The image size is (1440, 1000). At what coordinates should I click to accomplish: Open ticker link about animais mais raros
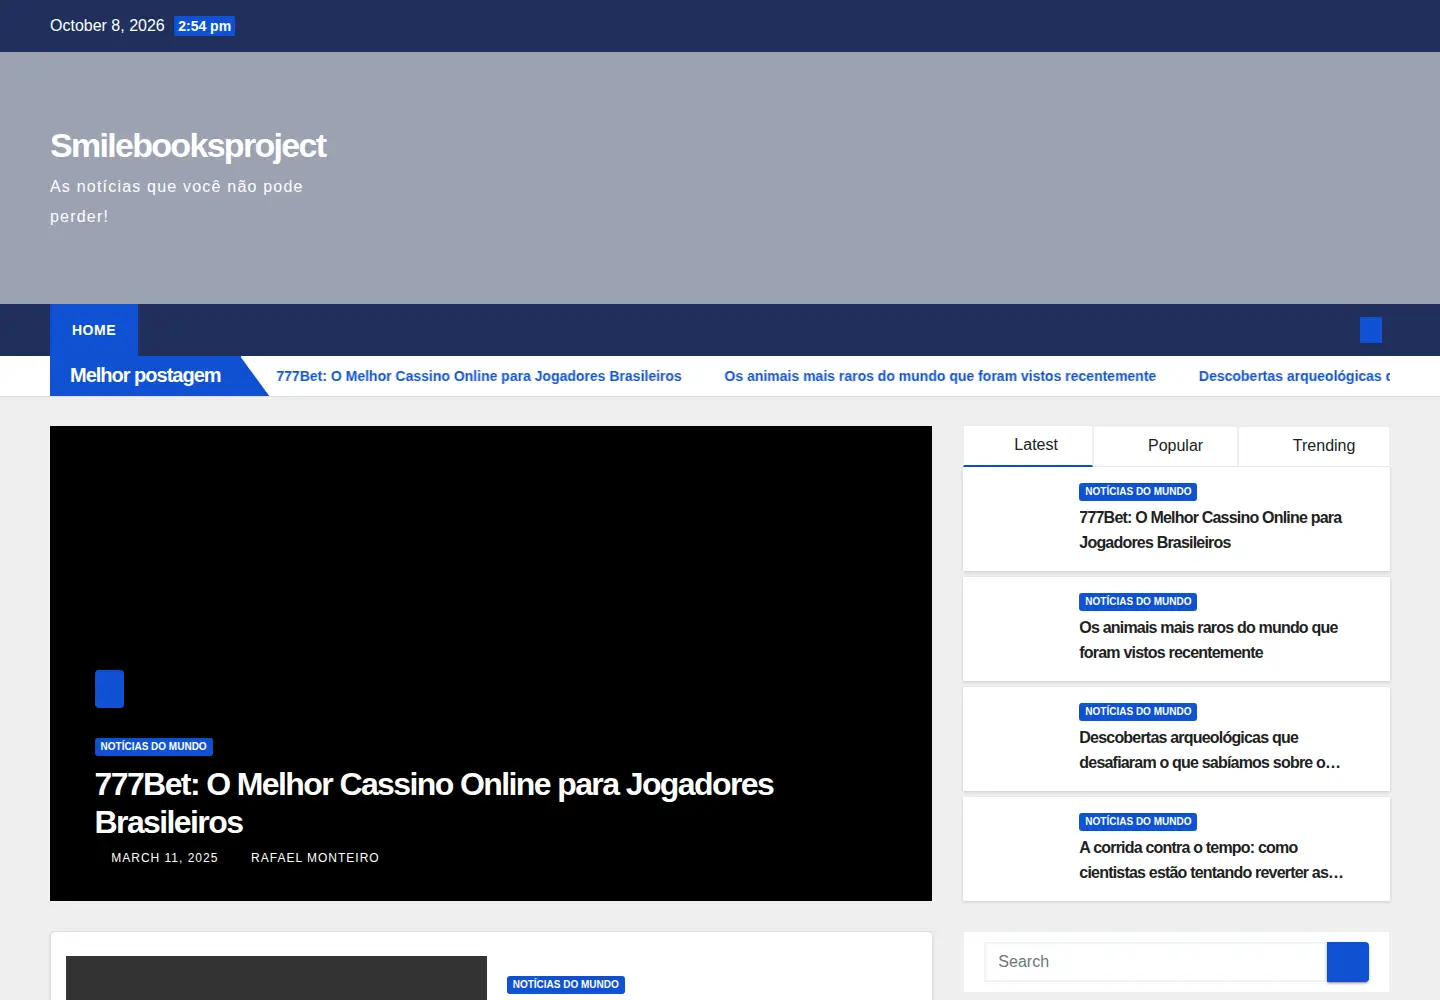(940, 376)
